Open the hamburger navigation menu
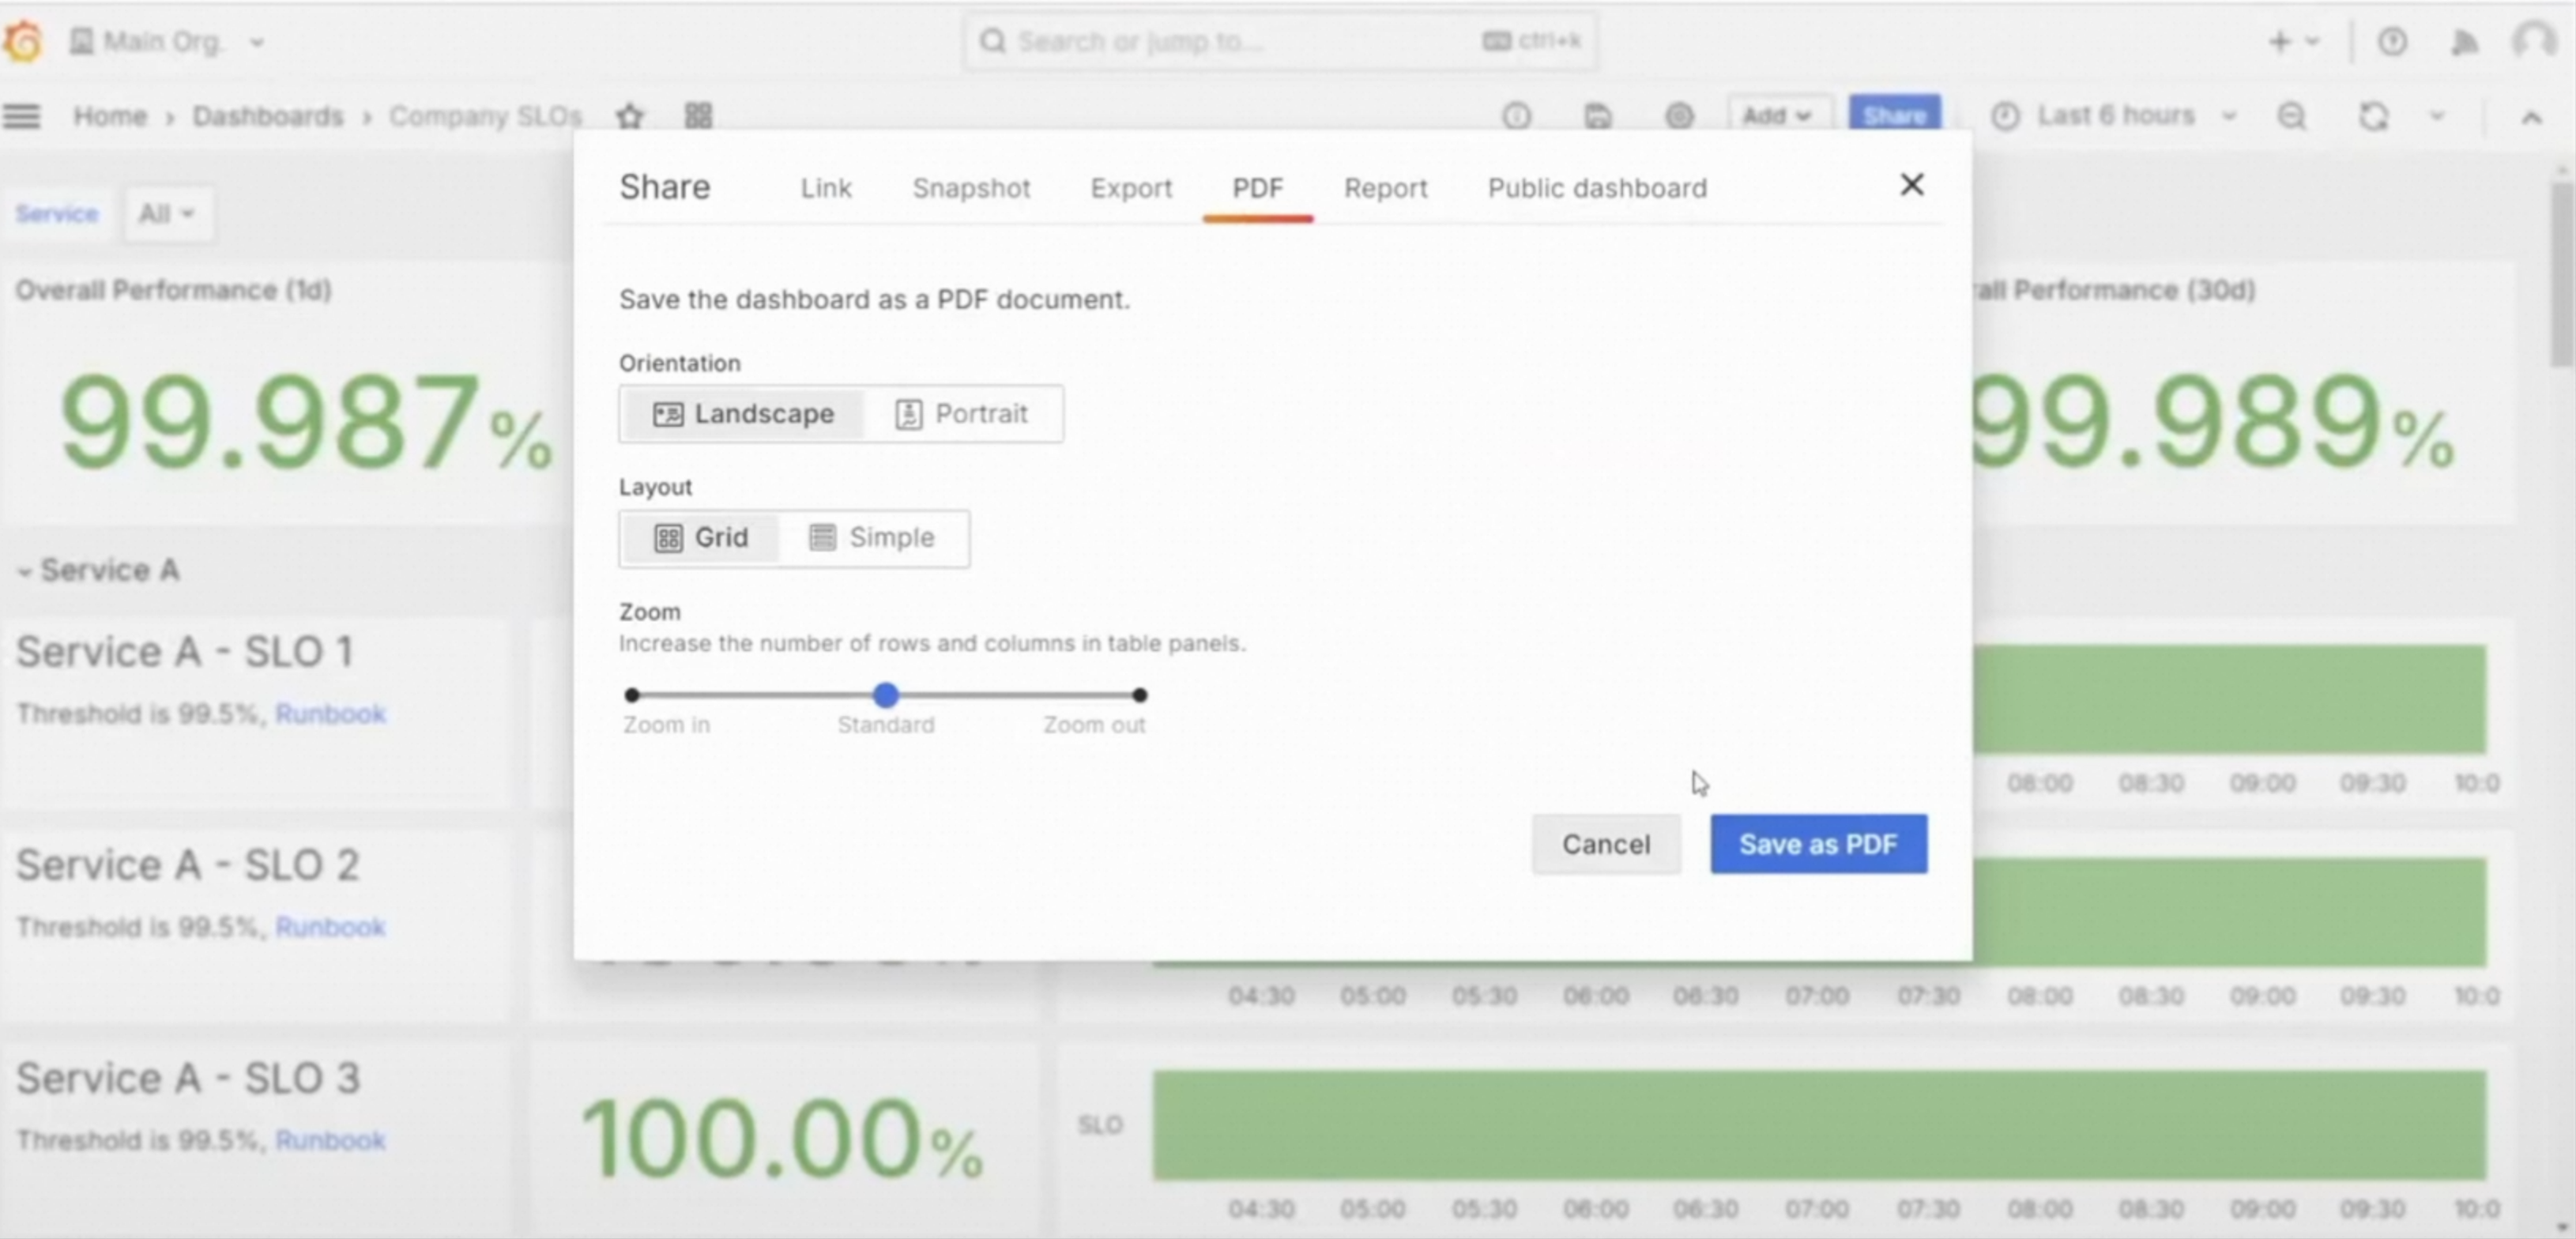2576x1239 pixels. click(x=22, y=116)
